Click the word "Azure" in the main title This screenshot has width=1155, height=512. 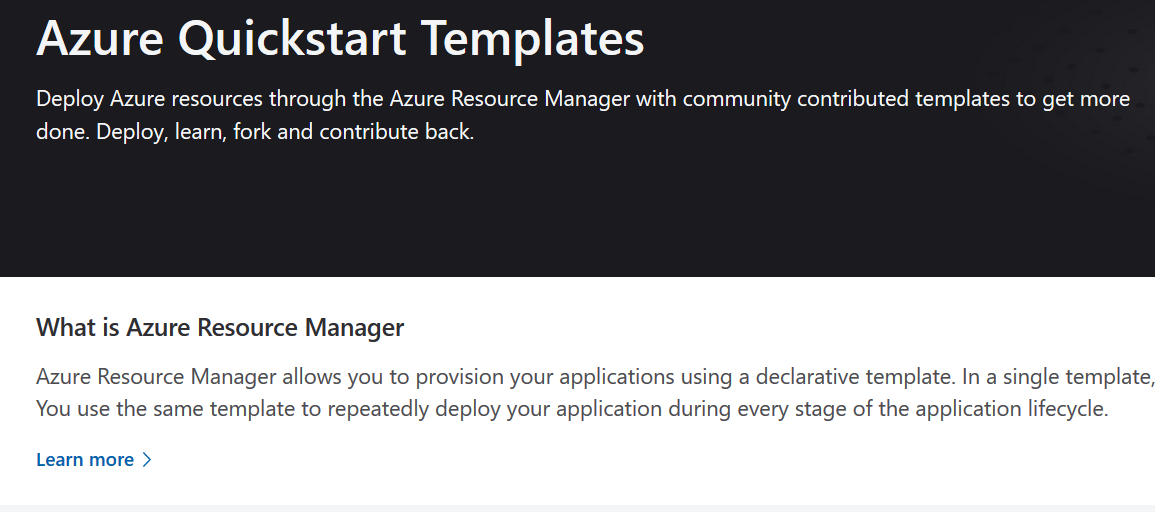pos(100,40)
